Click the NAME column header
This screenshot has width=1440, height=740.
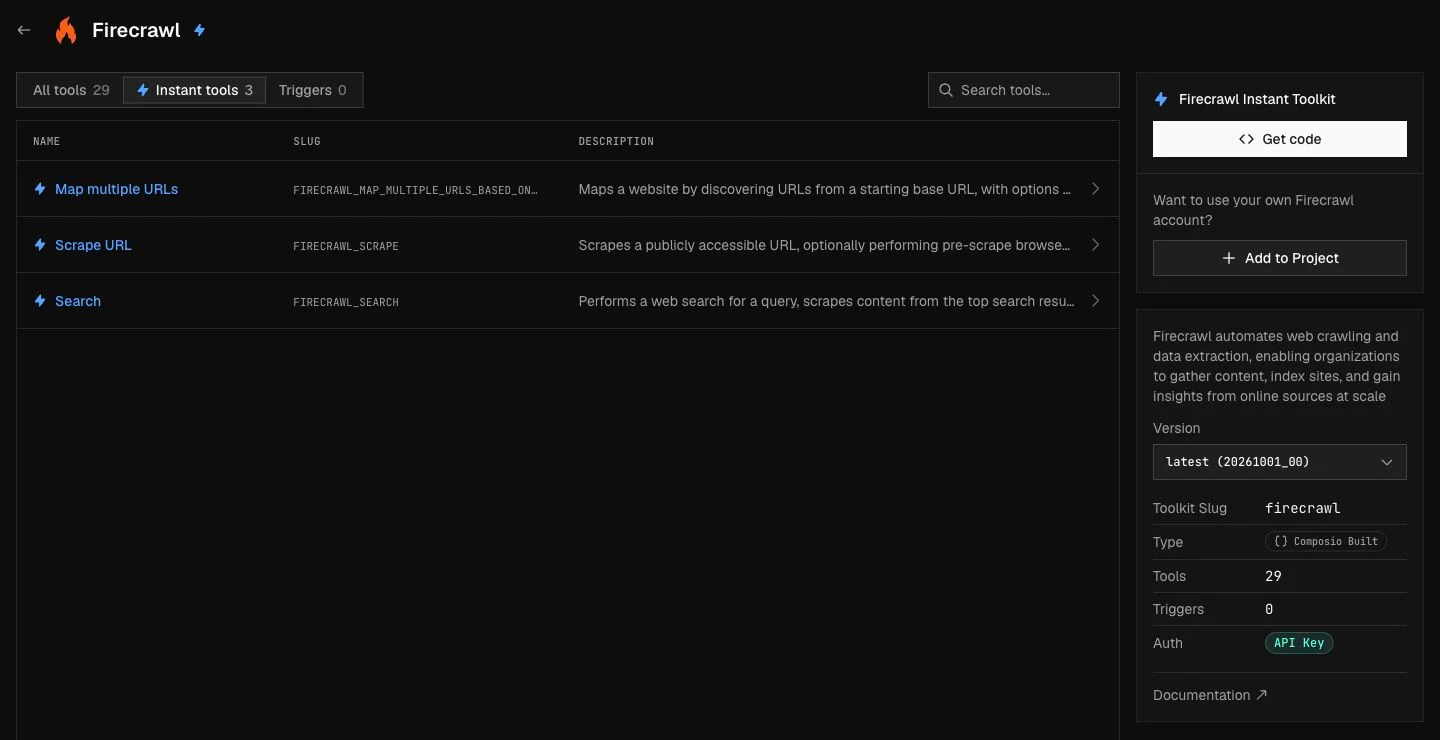[x=46, y=141]
